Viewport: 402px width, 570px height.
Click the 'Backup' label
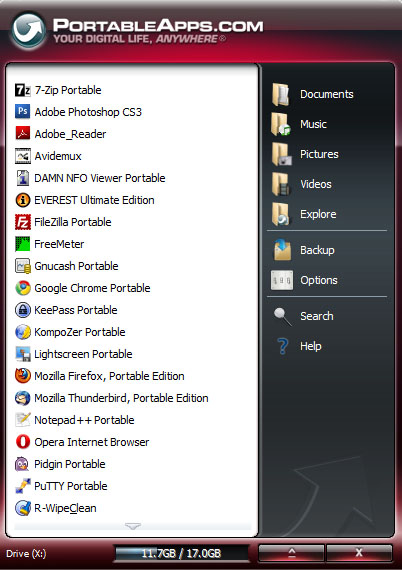click(317, 250)
